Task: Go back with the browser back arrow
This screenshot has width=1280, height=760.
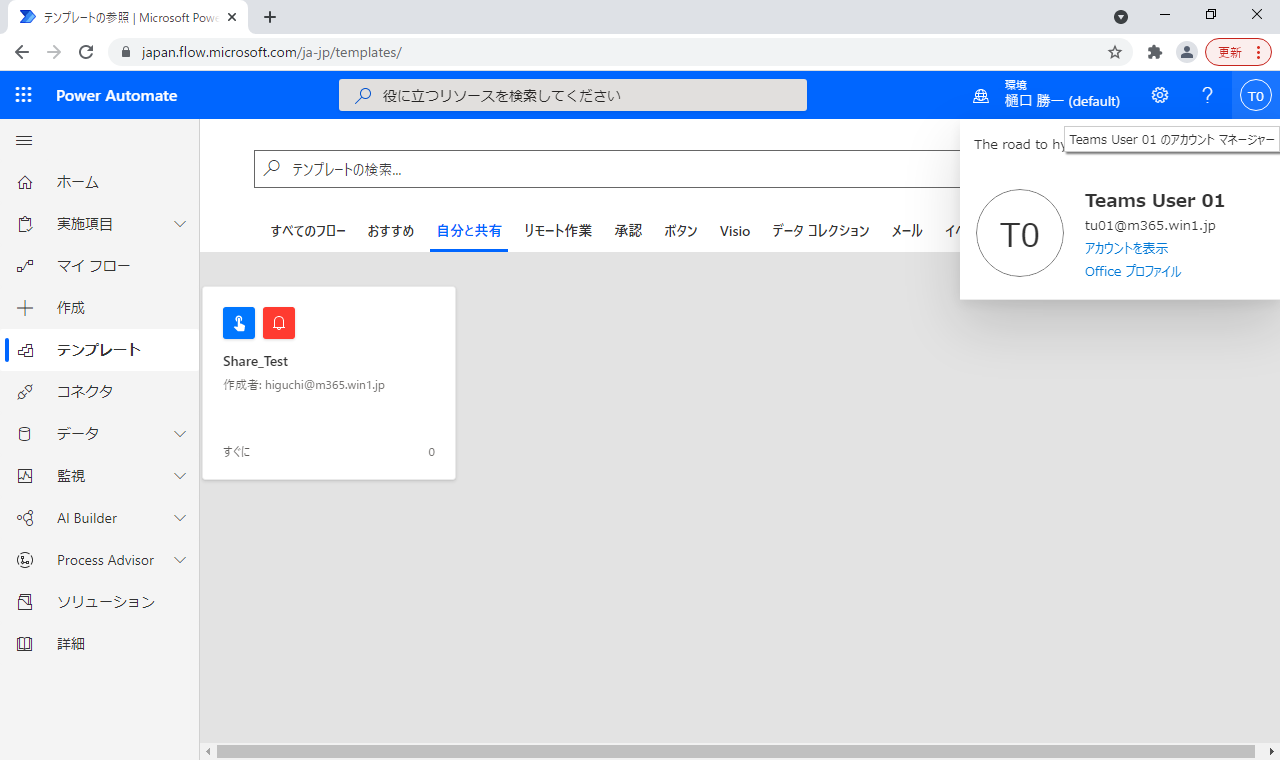Action: click(22, 52)
